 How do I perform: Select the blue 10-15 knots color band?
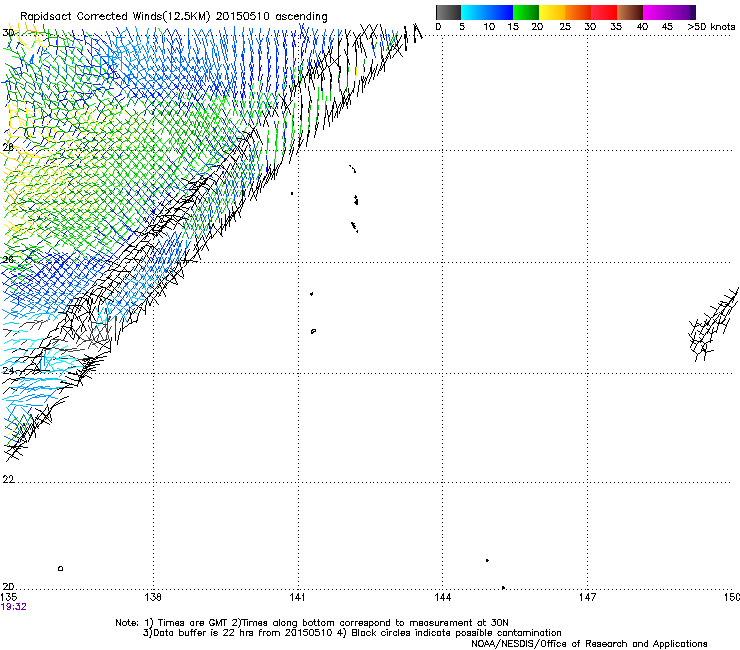pyautogui.click(x=500, y=12)
